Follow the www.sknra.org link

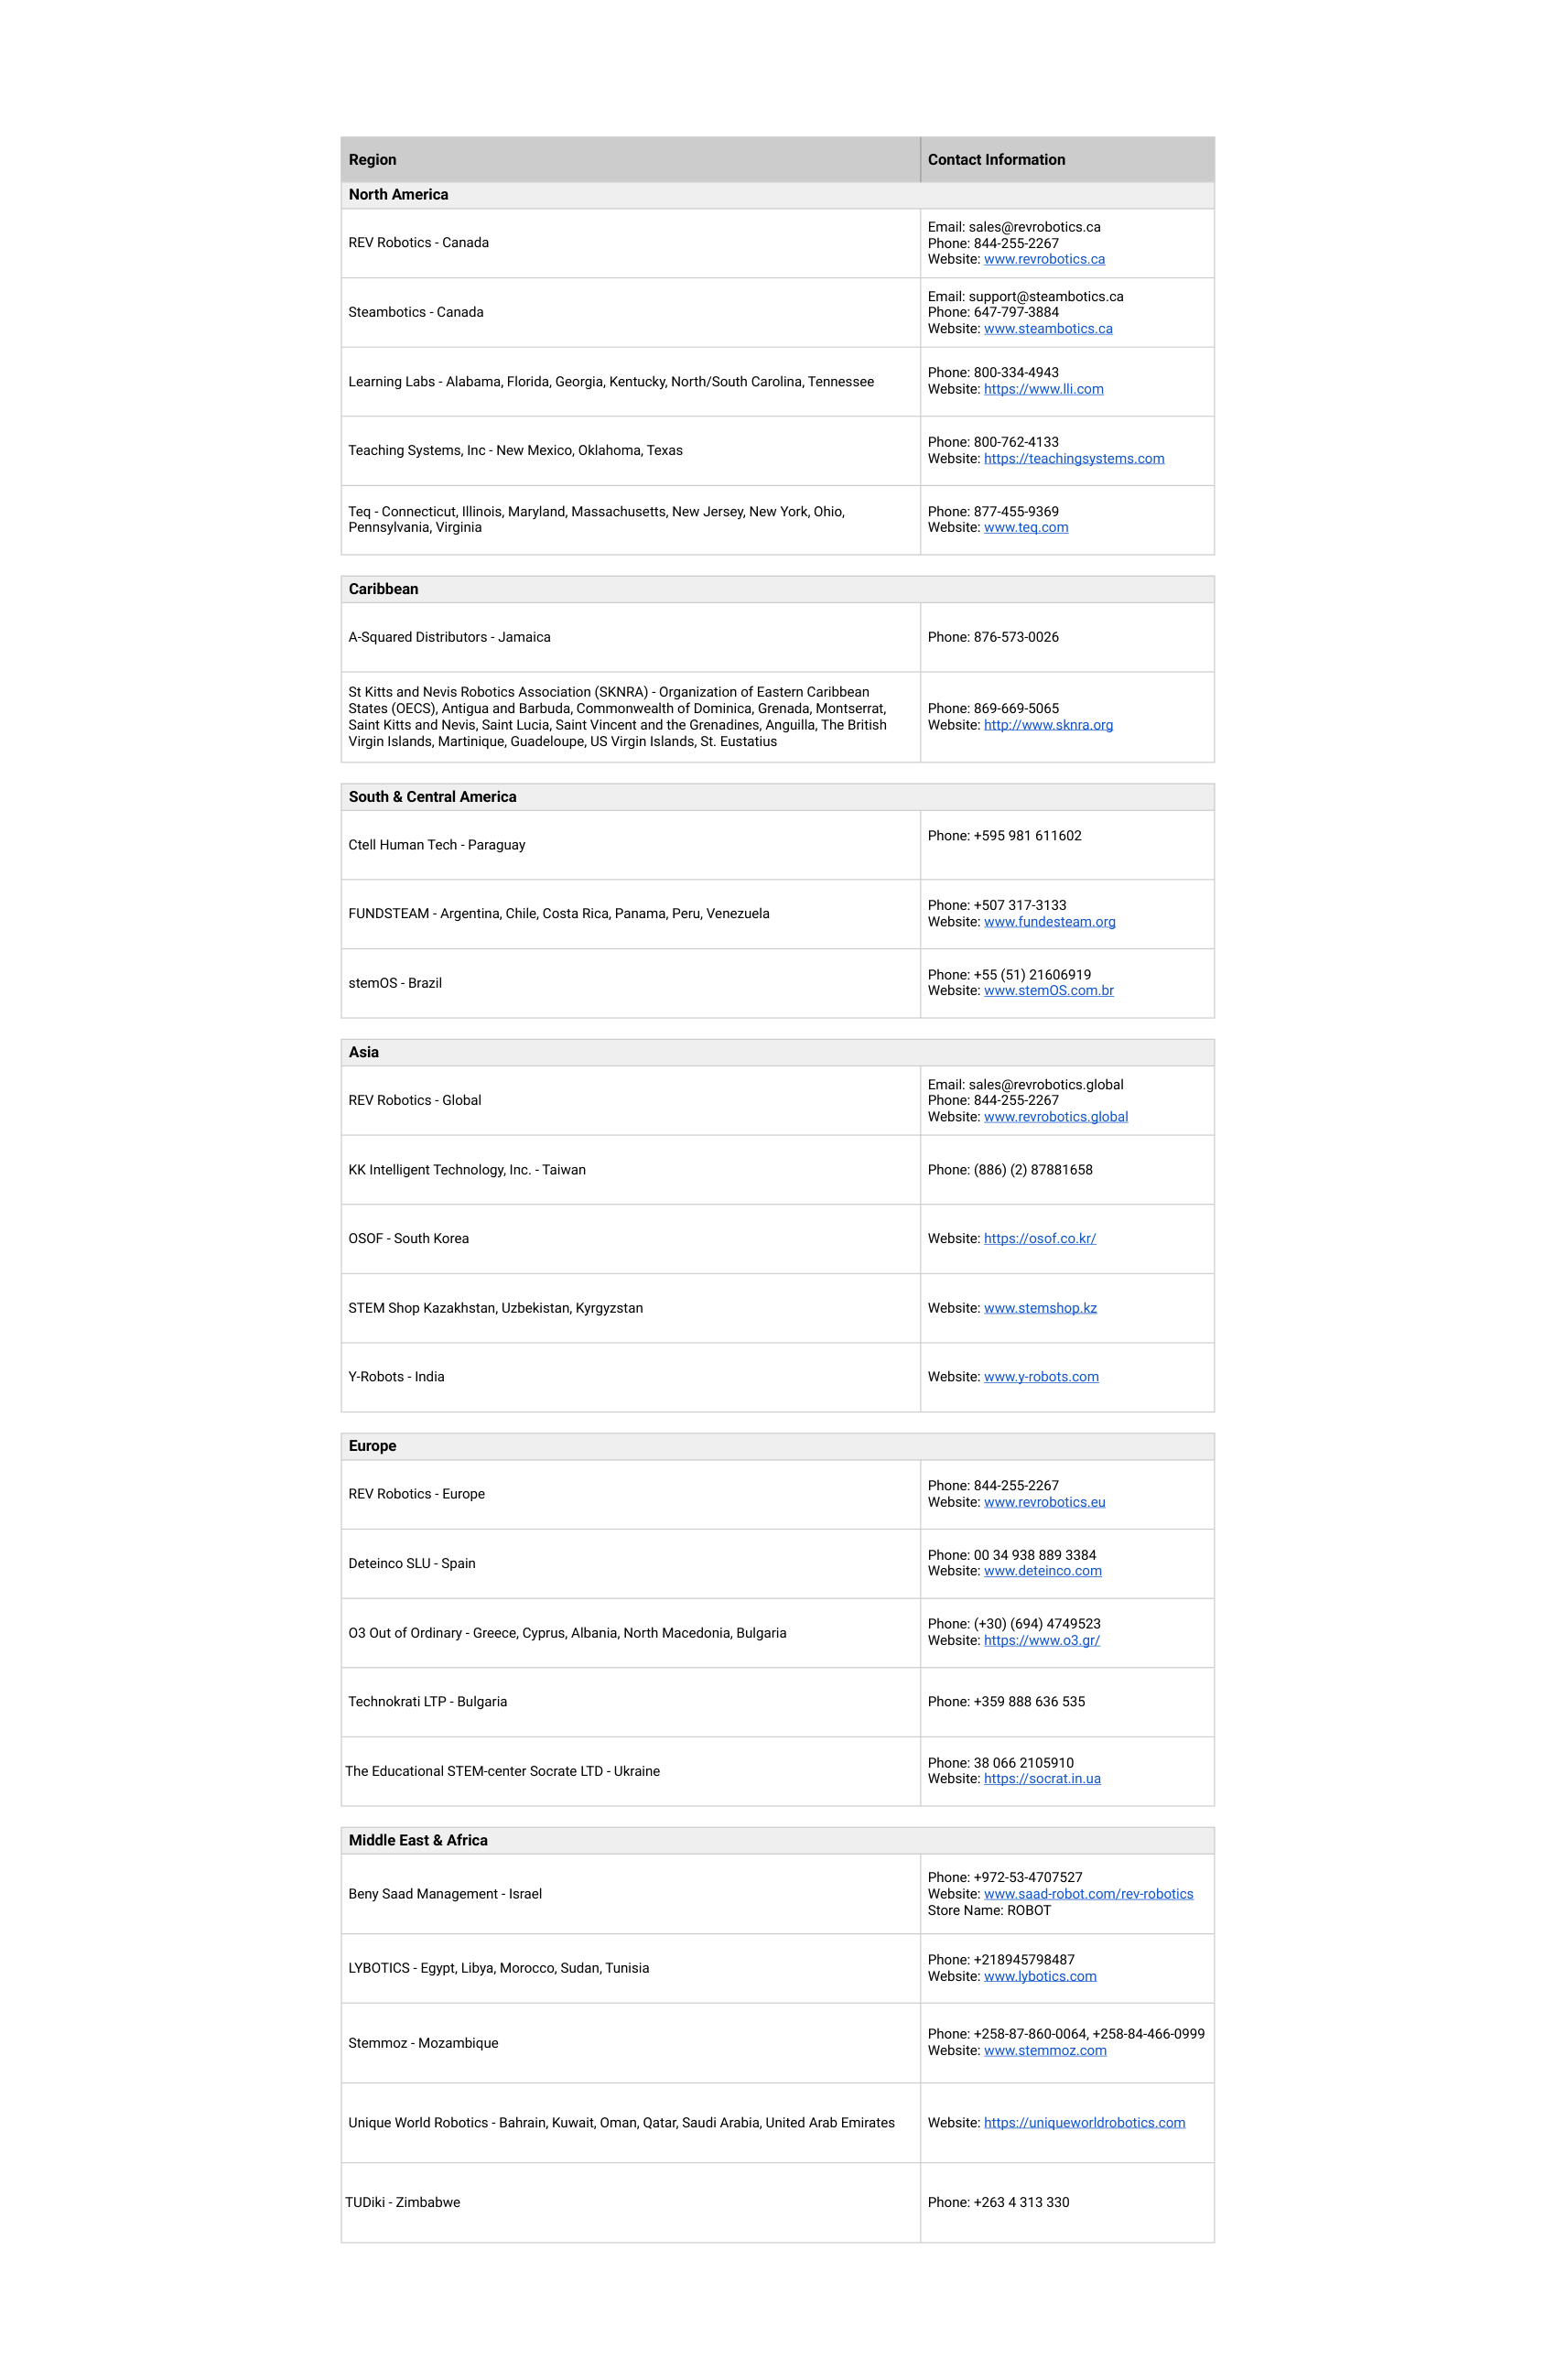[1047, 725]
